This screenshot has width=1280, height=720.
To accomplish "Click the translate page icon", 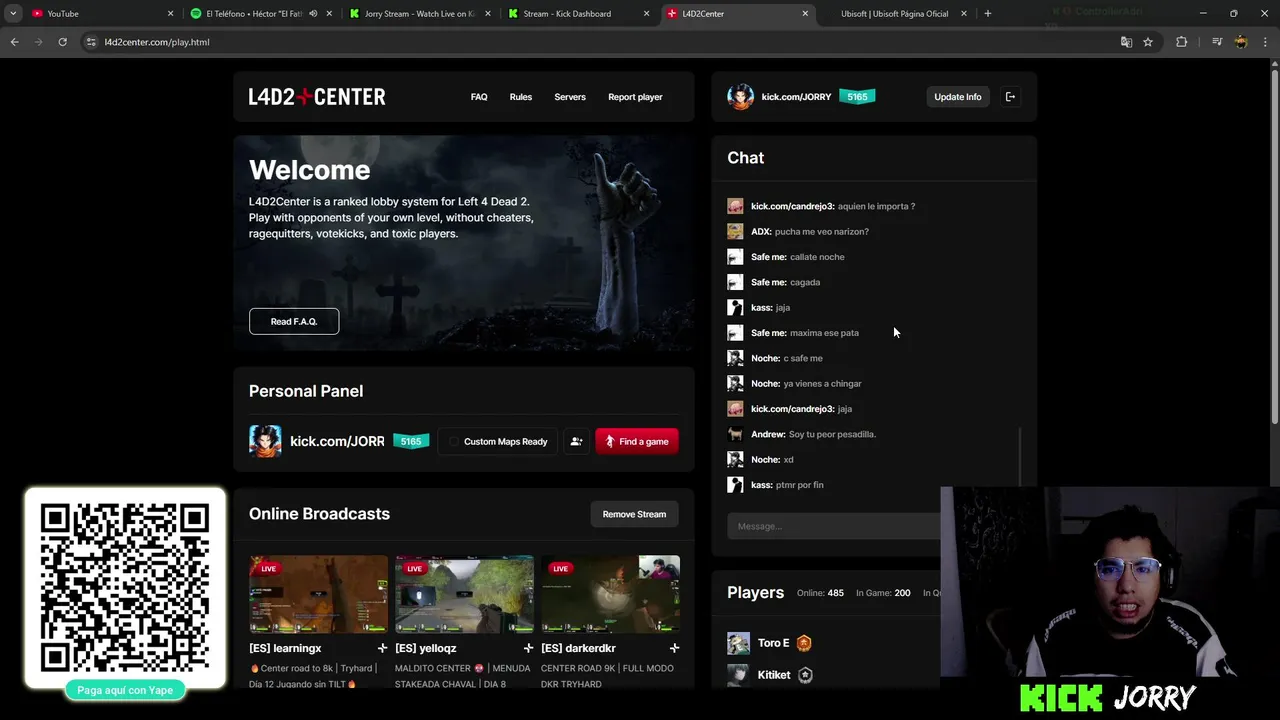I will coord(1126,42).
